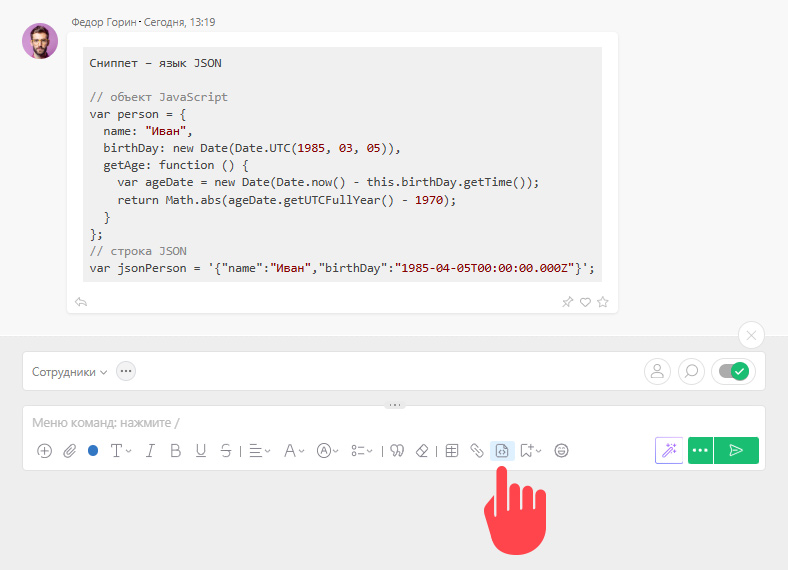Open the green more-options send menu
The image size is (788, 570).
pos(700,450)
